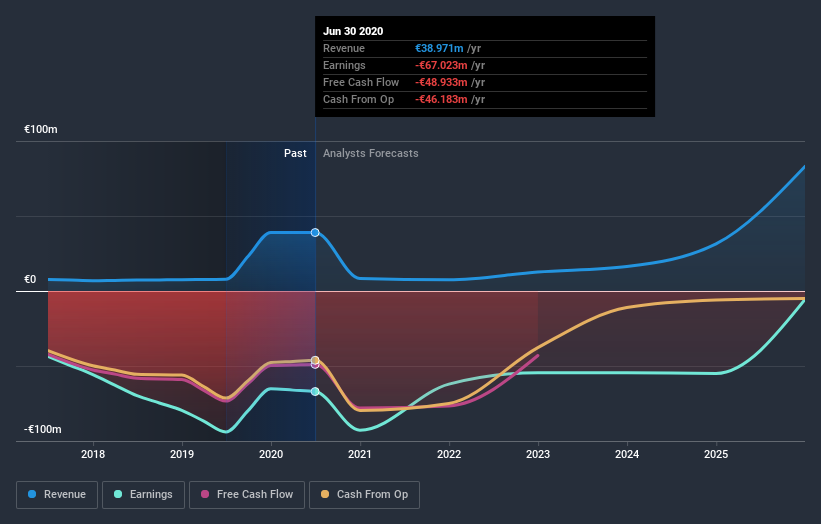Screen dimensions: 821x524
Task: Select the 2024 x-axis label
Action: [x=627, y=454]
